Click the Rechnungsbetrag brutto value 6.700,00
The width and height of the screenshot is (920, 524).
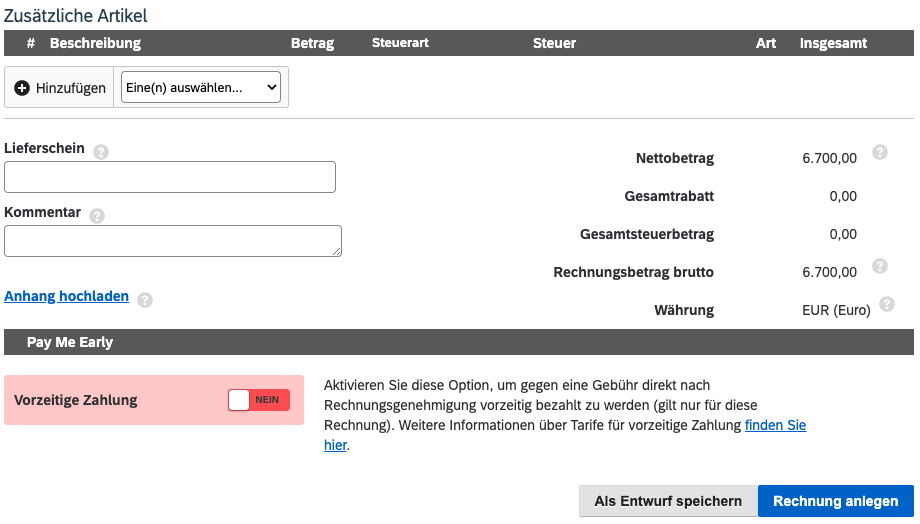click(829, 272)
